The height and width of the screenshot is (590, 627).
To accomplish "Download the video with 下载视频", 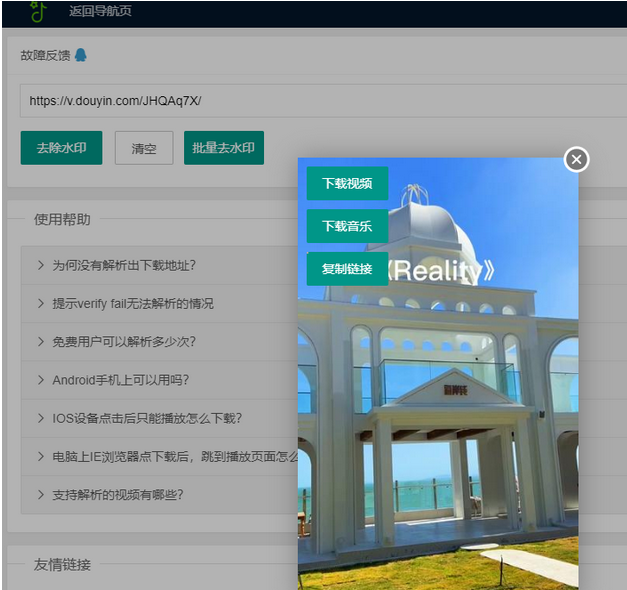I will click(x=347, y=183).
